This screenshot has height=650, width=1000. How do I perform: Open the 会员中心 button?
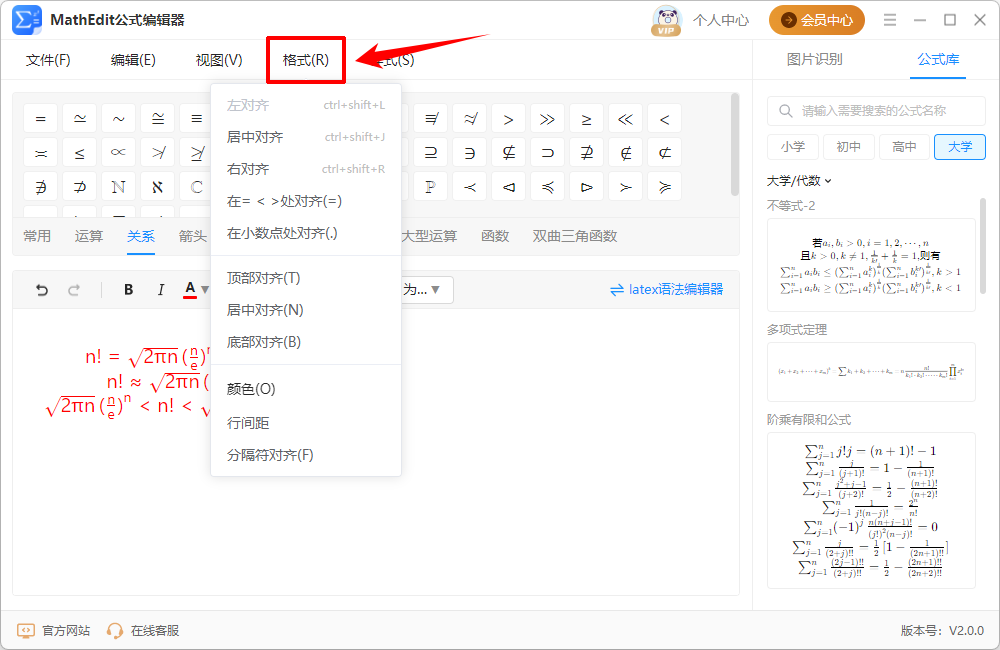coord(816,20)
